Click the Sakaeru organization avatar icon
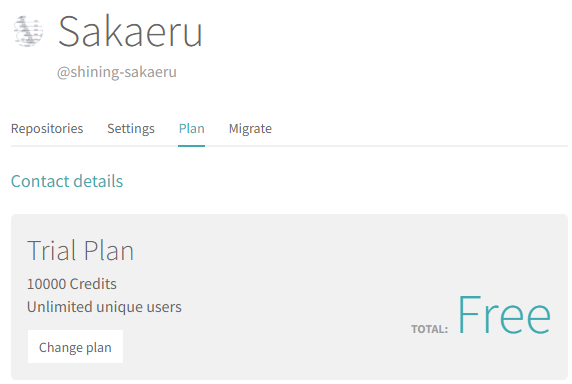 pos(28,31)
